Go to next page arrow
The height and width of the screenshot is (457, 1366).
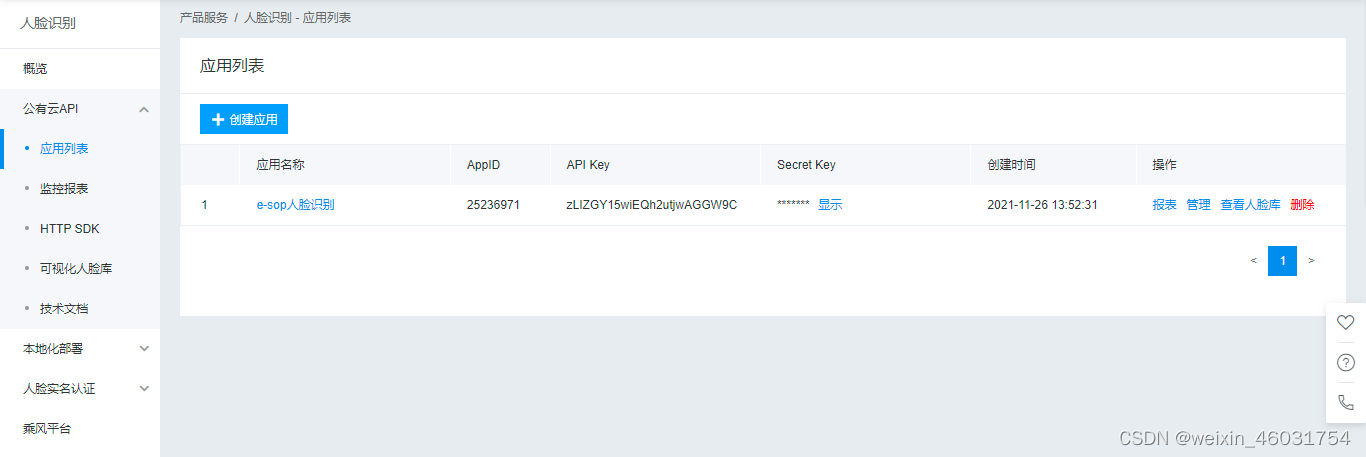pos(1311,261)
